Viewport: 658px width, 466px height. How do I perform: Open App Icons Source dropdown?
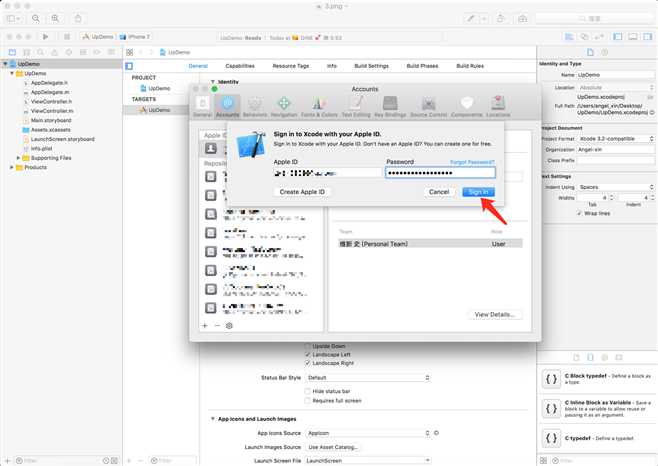pos(368,433)
